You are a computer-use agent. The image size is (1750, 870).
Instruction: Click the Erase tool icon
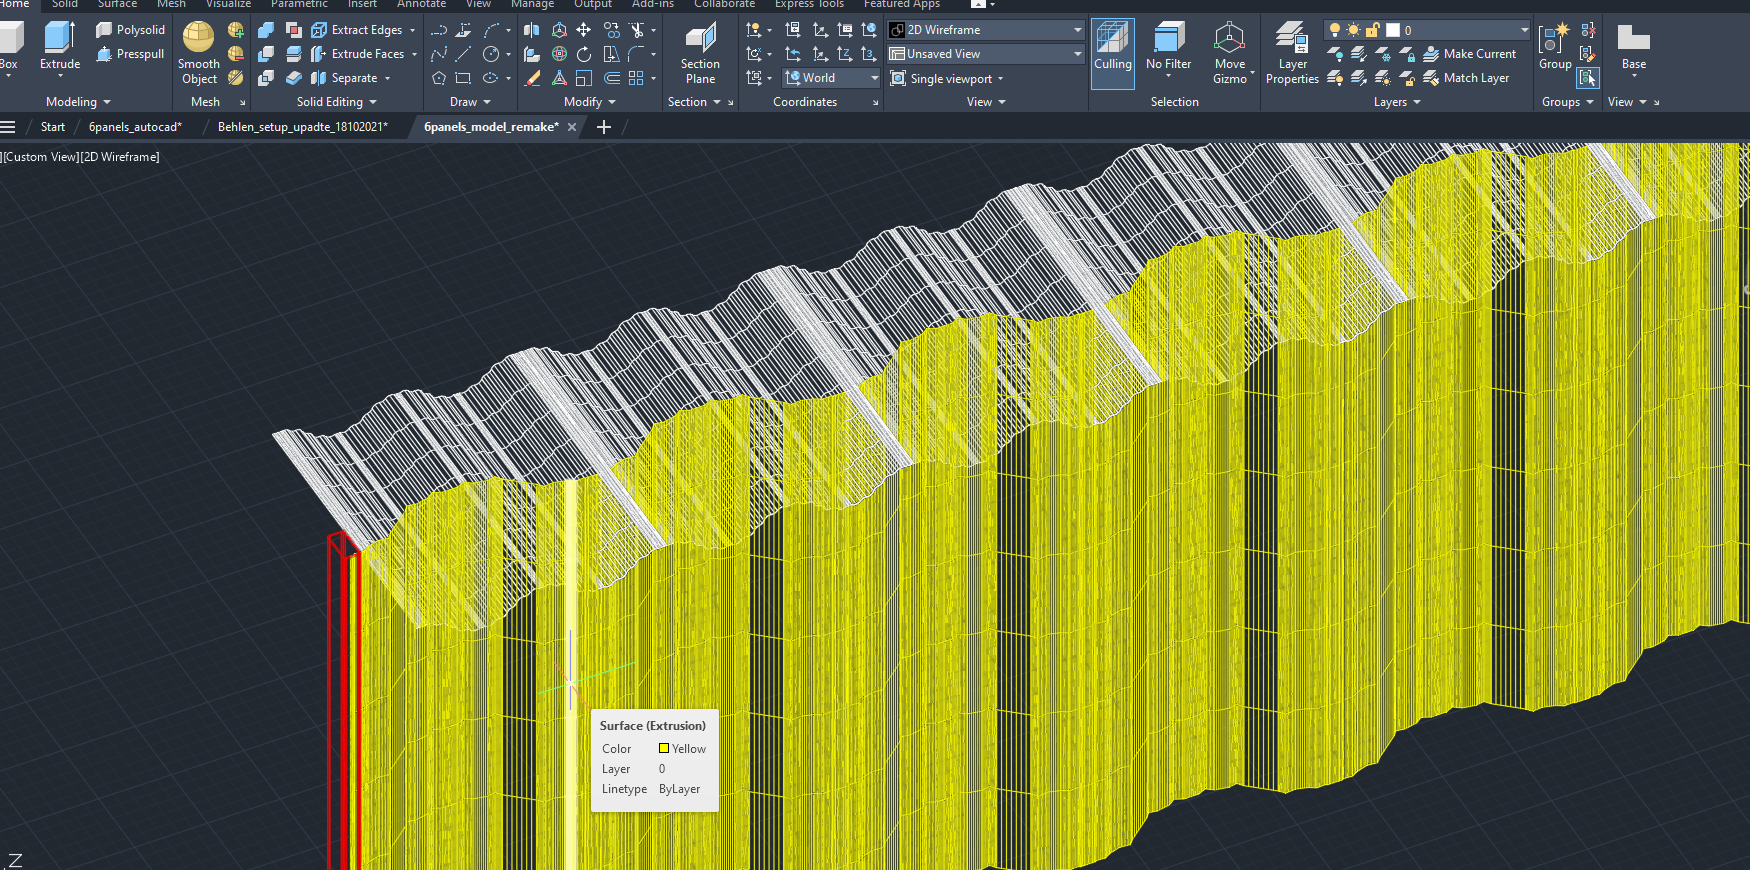tap(533, 78)
